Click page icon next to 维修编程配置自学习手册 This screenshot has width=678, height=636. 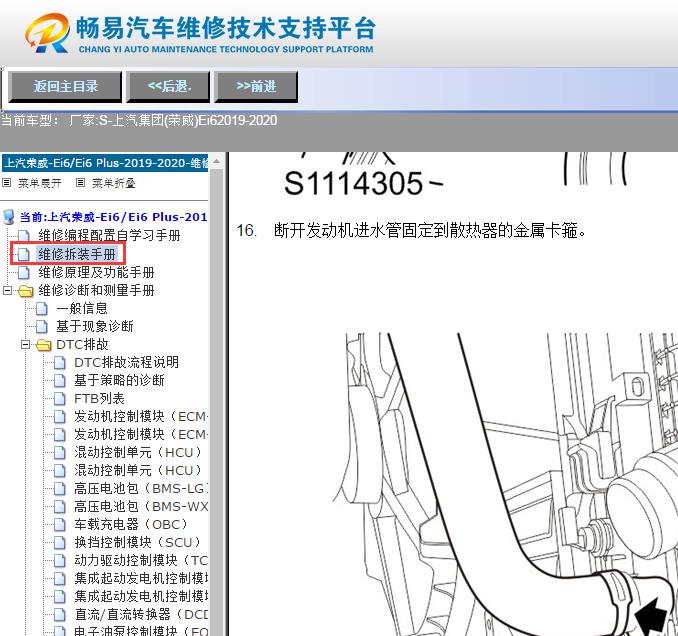click(24, 236)
